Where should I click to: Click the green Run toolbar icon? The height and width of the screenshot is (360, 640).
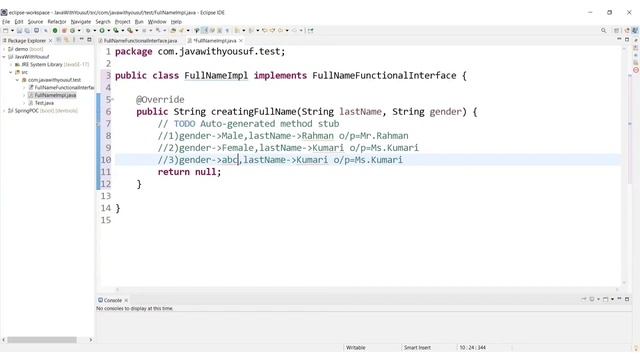pyautogui.click(x=102, y=30)
